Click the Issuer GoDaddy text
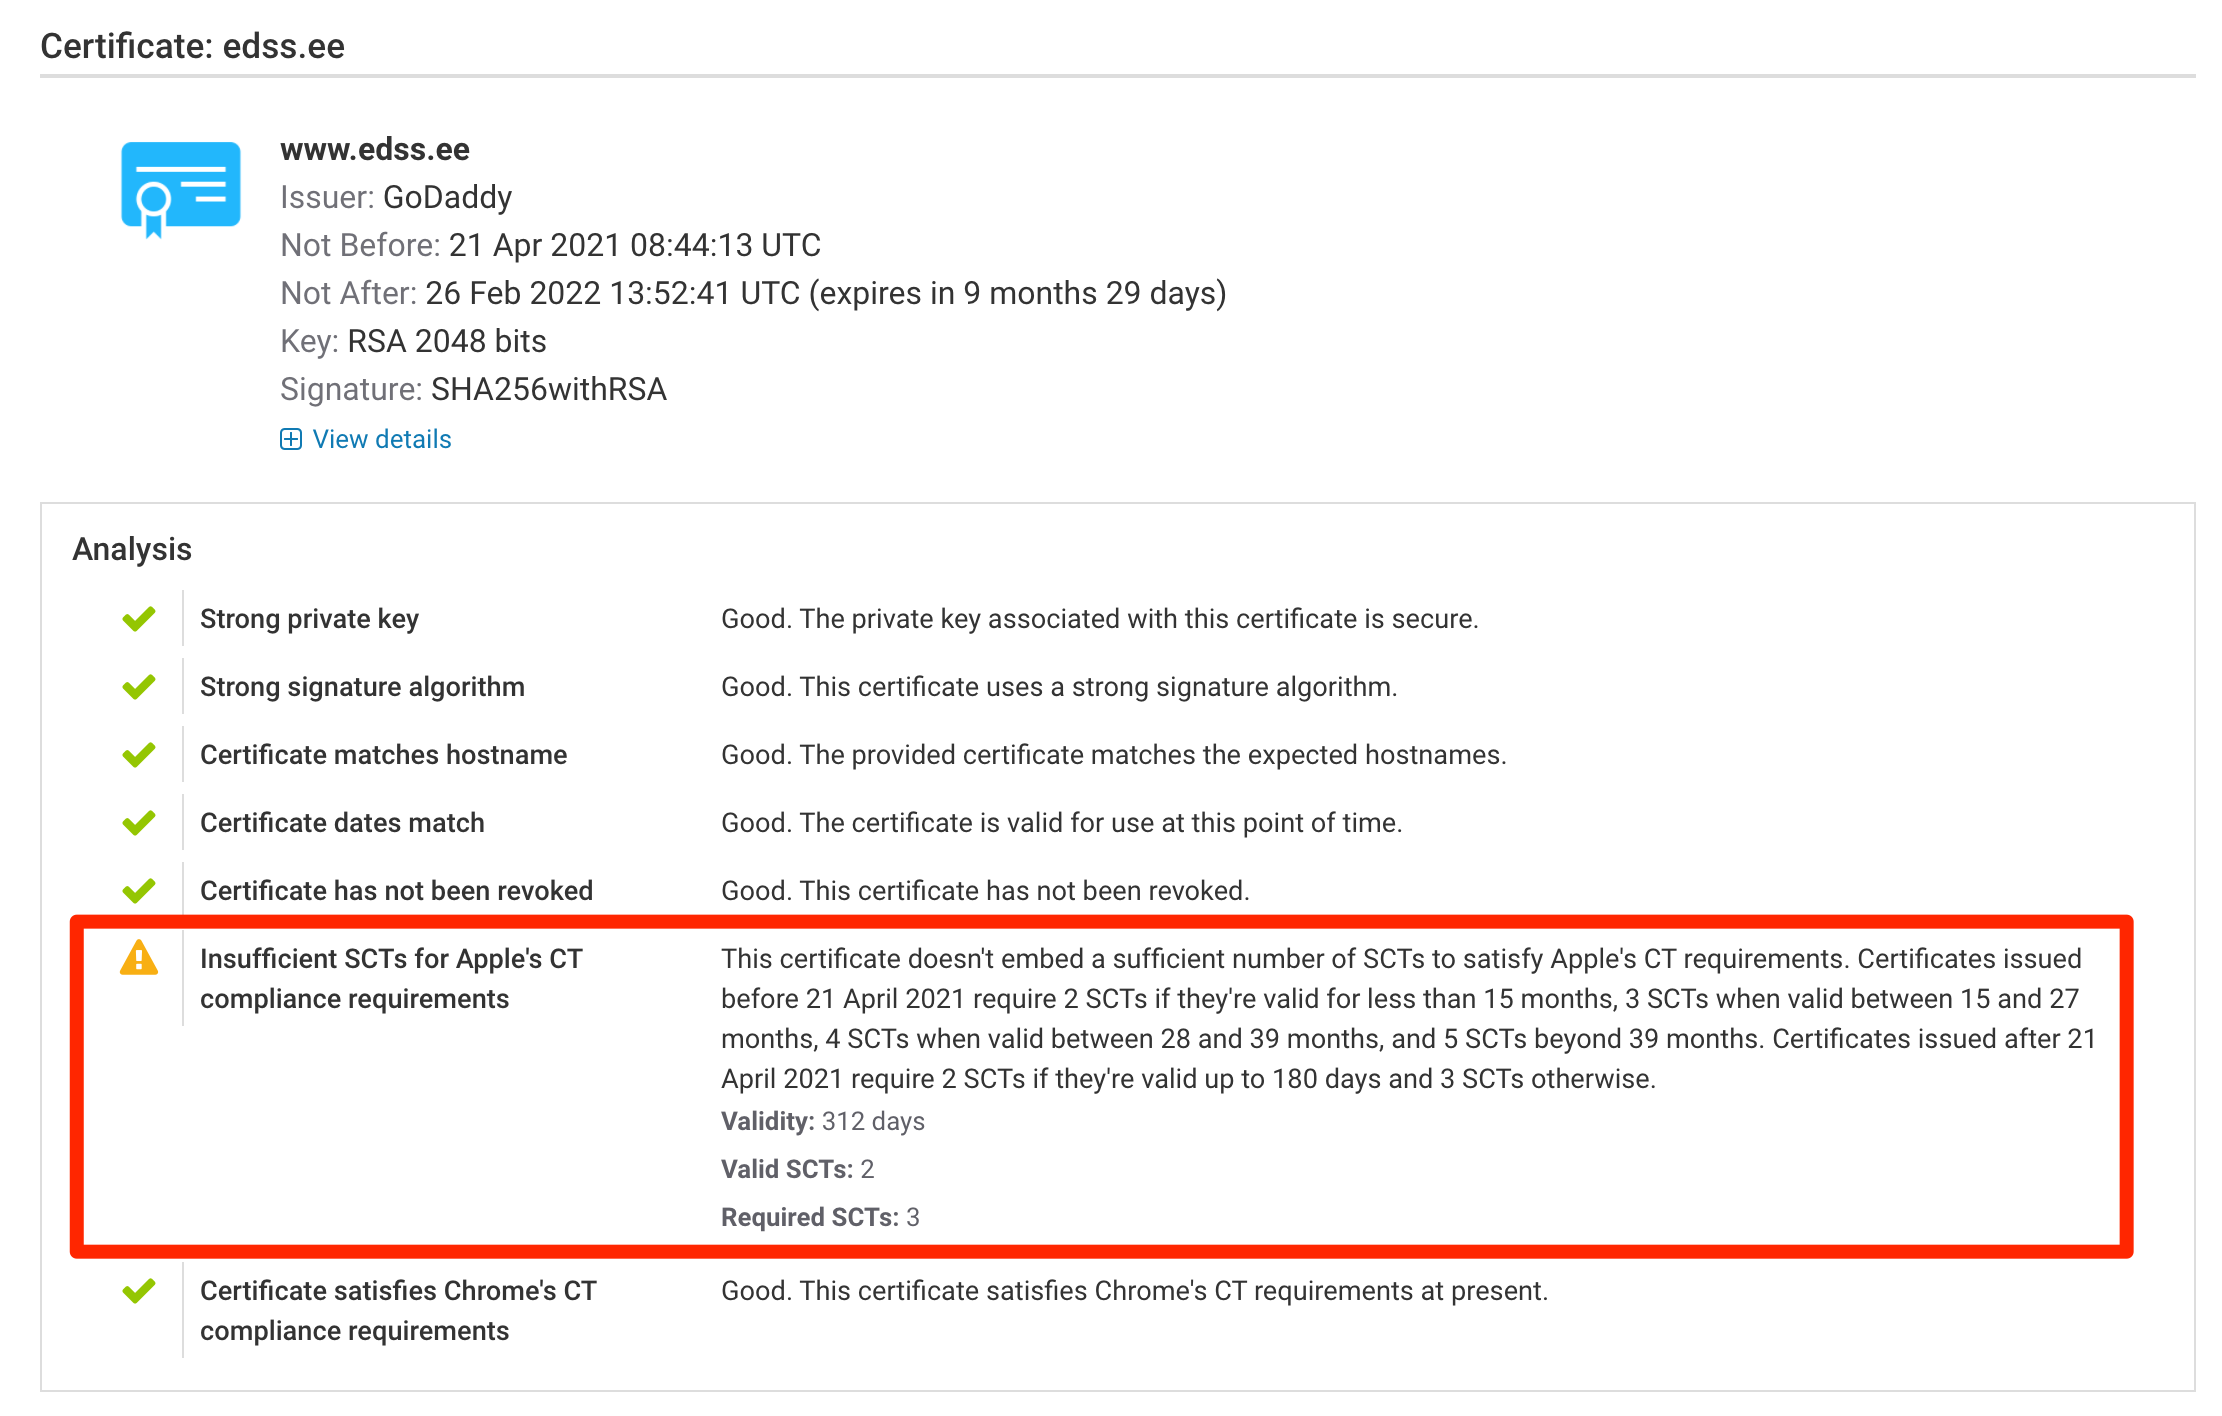Image resolution: width=2222 pixels, height=1416 pixels. pos(396,197)
